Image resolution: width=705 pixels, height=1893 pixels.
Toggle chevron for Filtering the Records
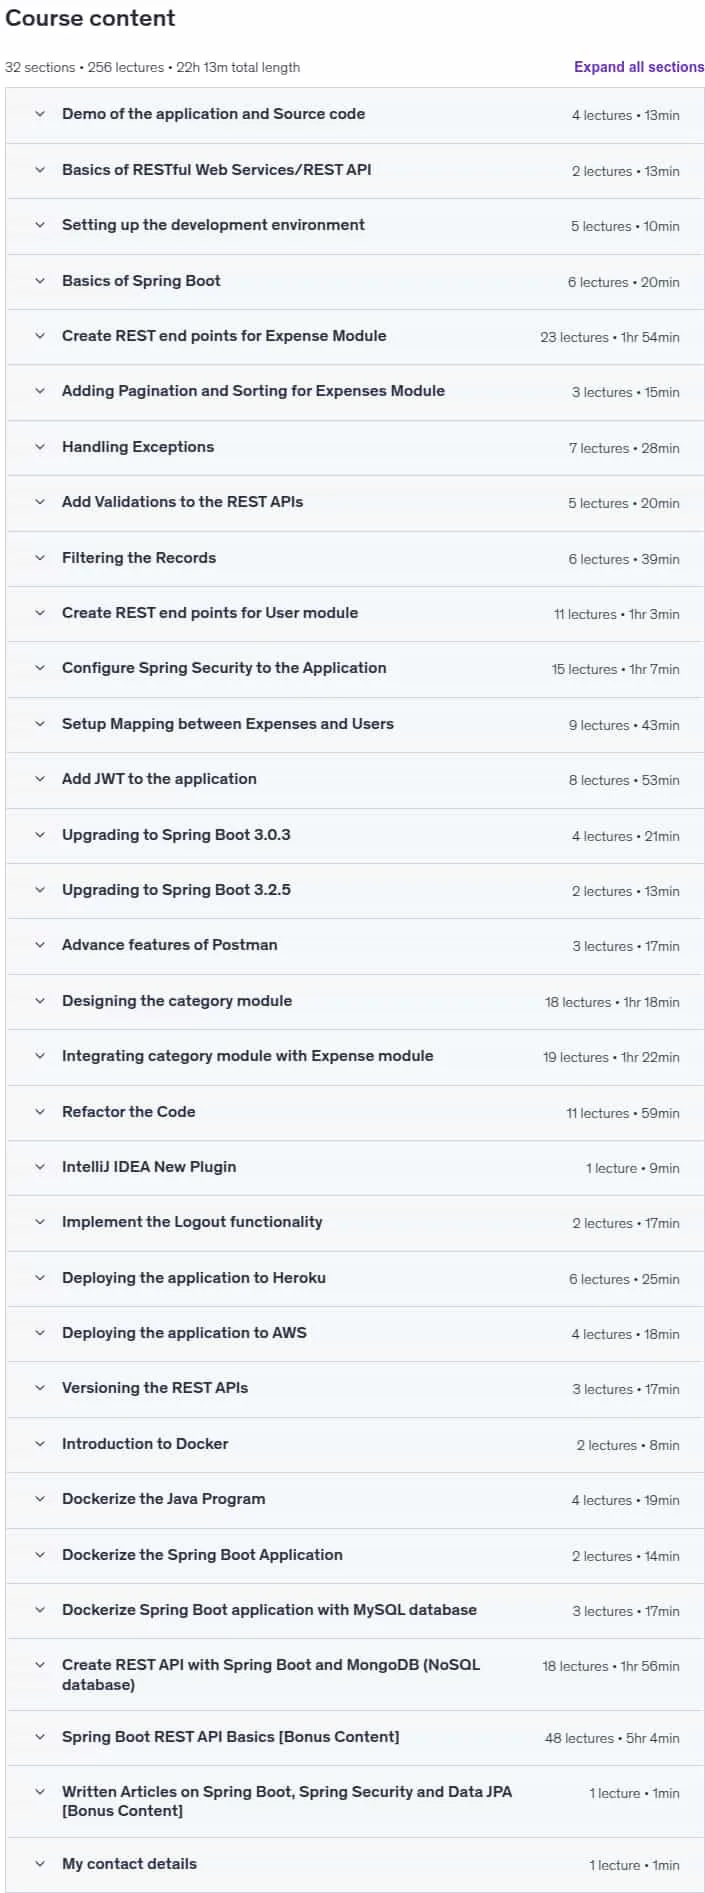pos(40,558)
